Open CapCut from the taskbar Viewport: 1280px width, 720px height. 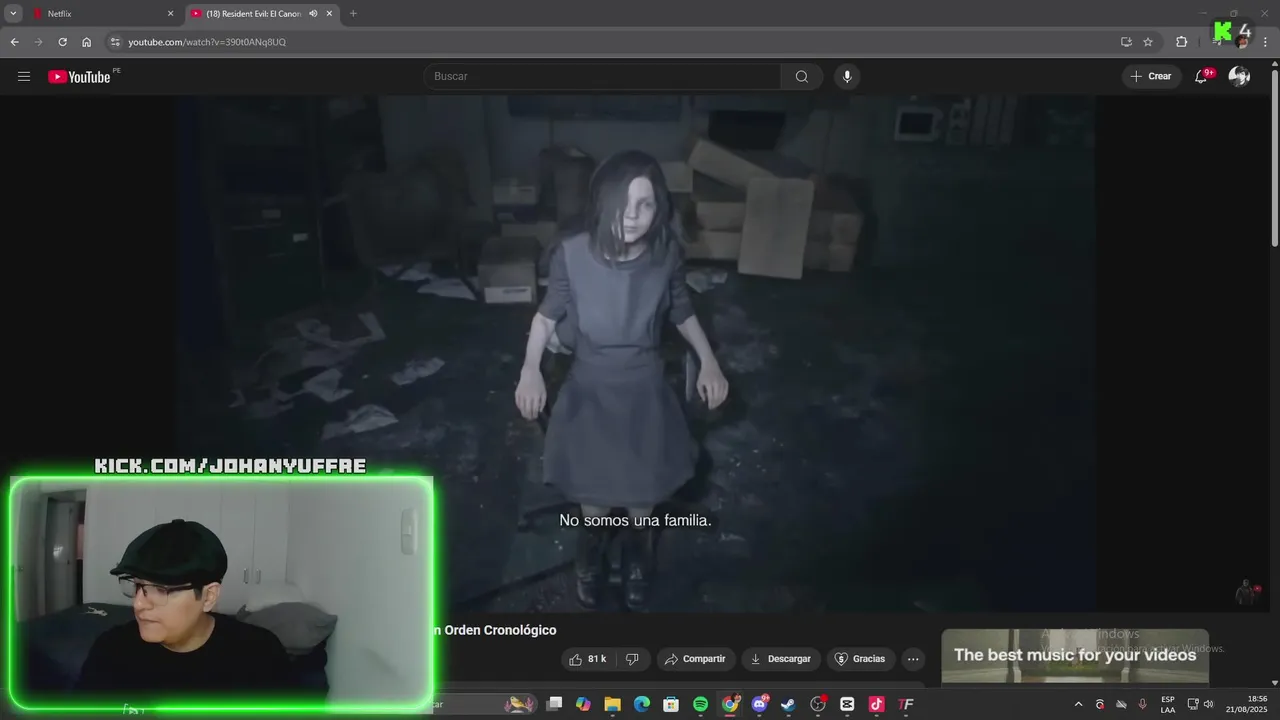coord(847,704)
